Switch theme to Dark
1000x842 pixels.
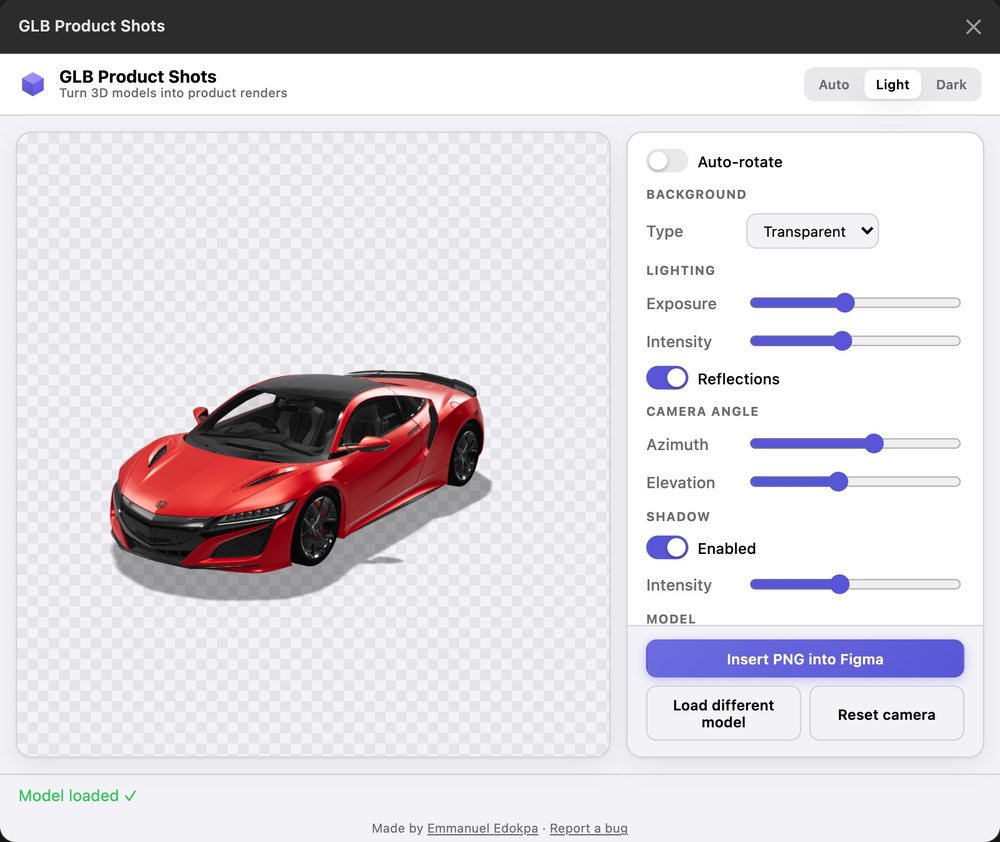point(950,84)
